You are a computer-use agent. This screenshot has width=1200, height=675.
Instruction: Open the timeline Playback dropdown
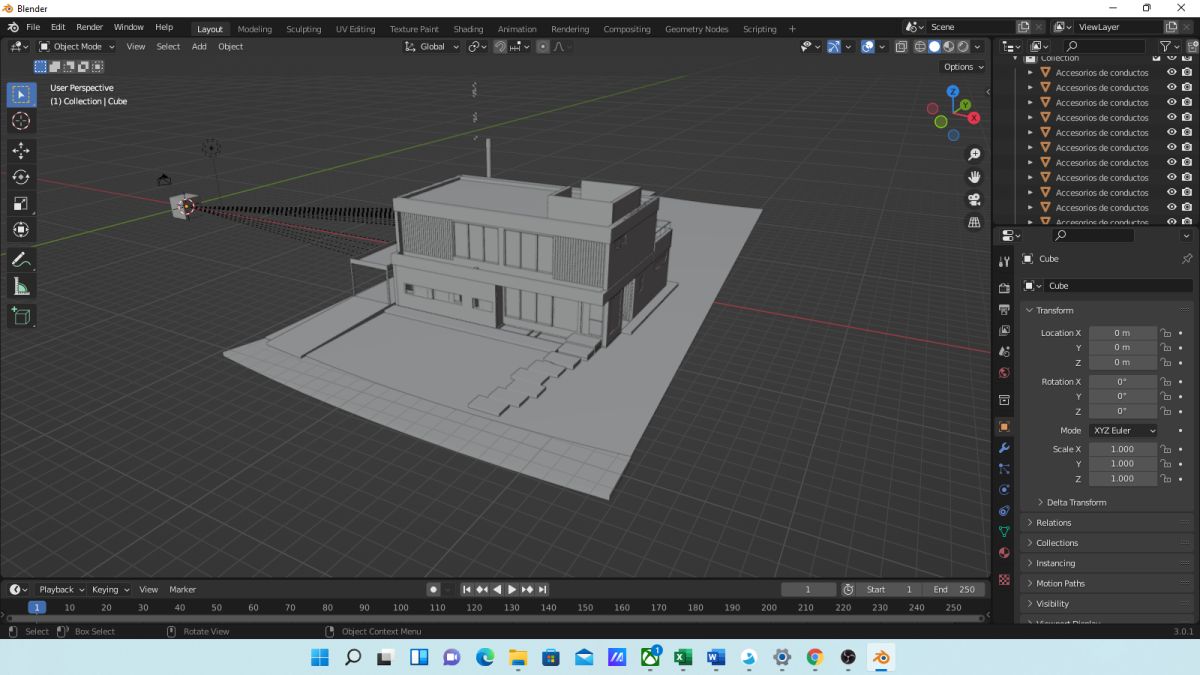[x=62, y=589]
